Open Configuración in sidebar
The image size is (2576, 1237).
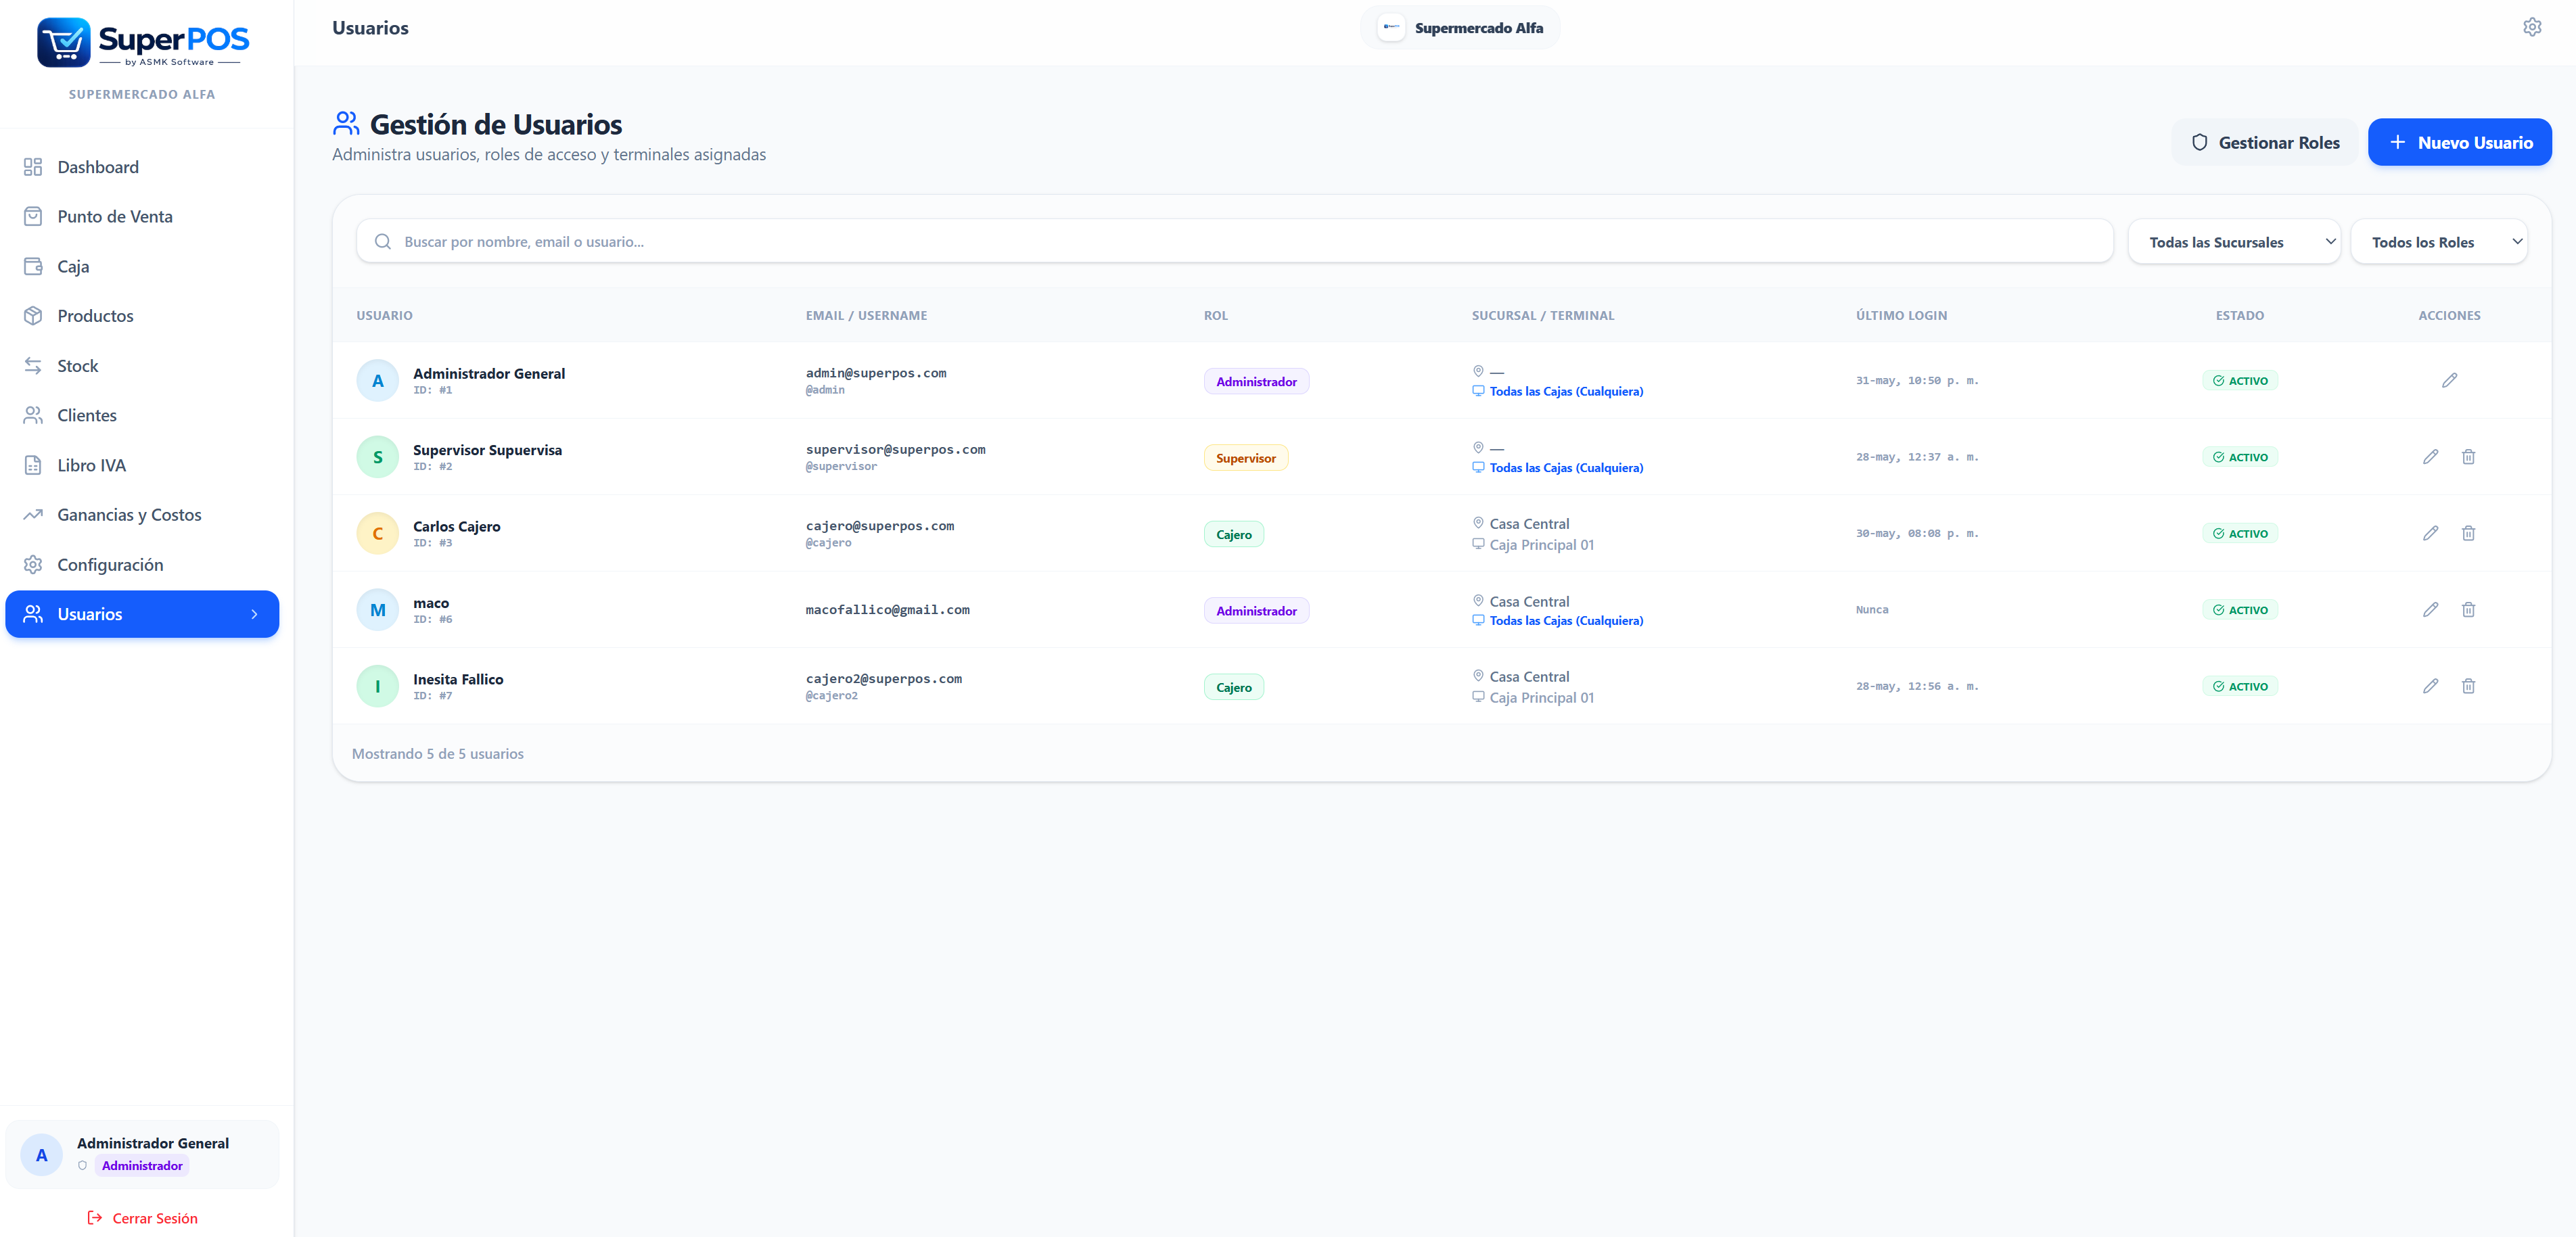[142, 565]
